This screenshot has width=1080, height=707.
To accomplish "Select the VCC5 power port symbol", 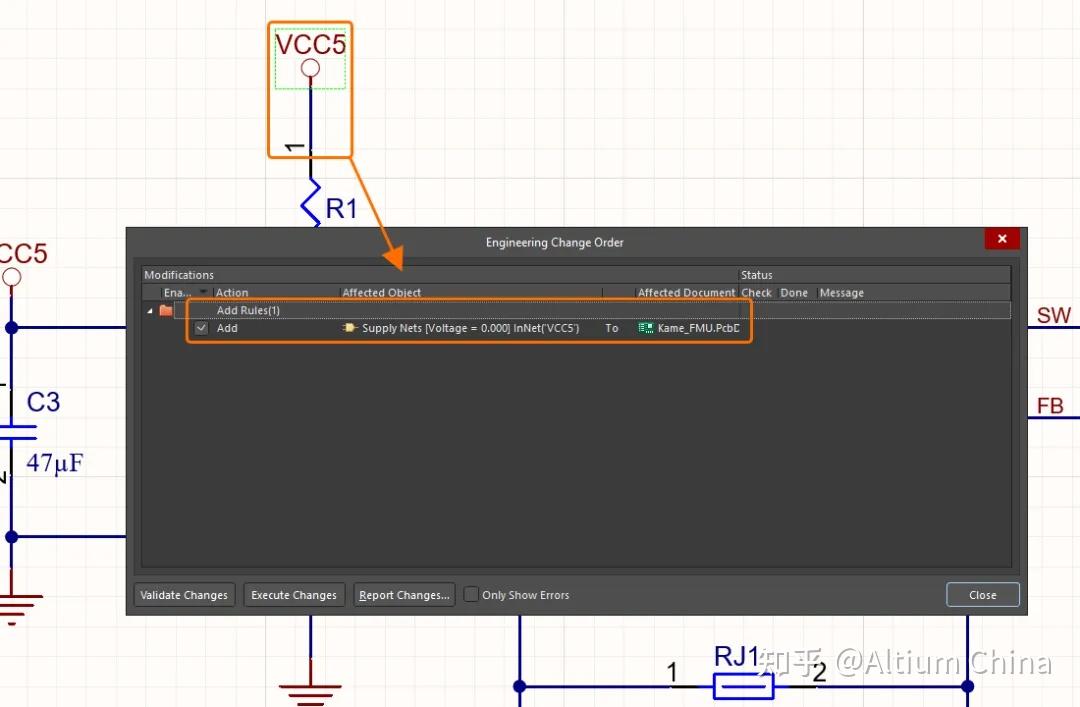I will pos(310,68).
